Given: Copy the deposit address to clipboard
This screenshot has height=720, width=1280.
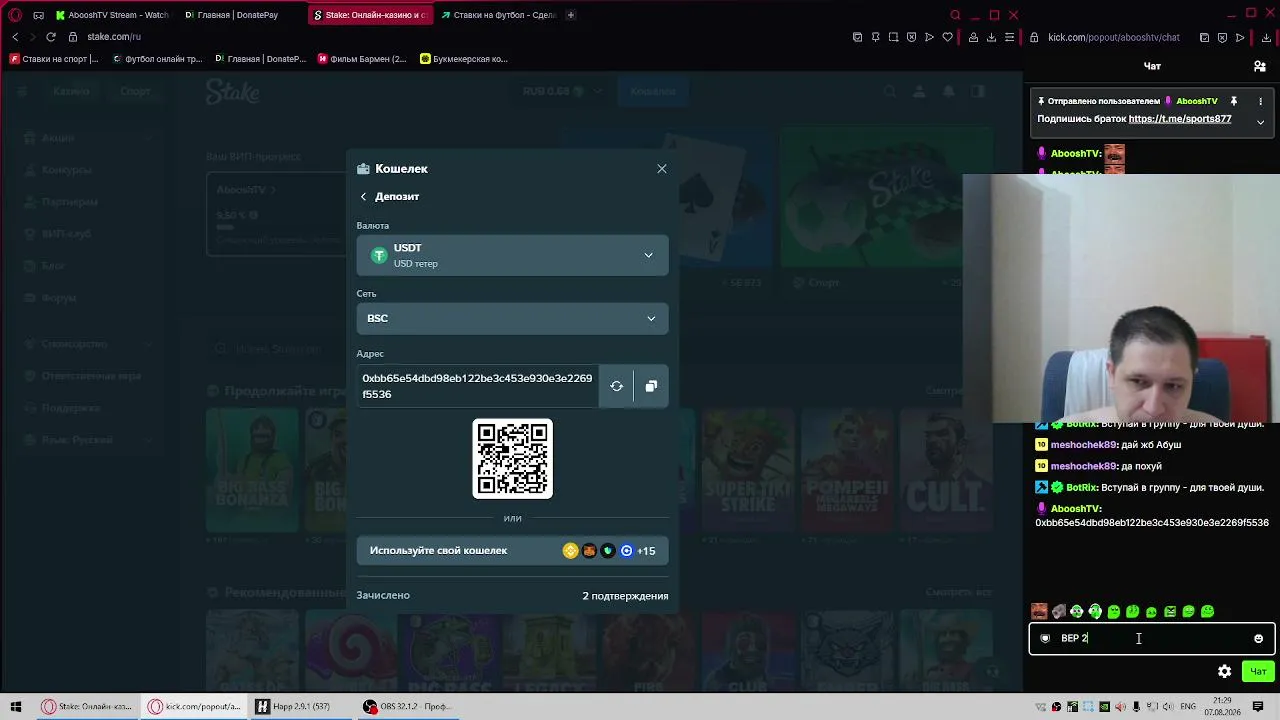Looking at the screenshot, I should pos(651,386).
